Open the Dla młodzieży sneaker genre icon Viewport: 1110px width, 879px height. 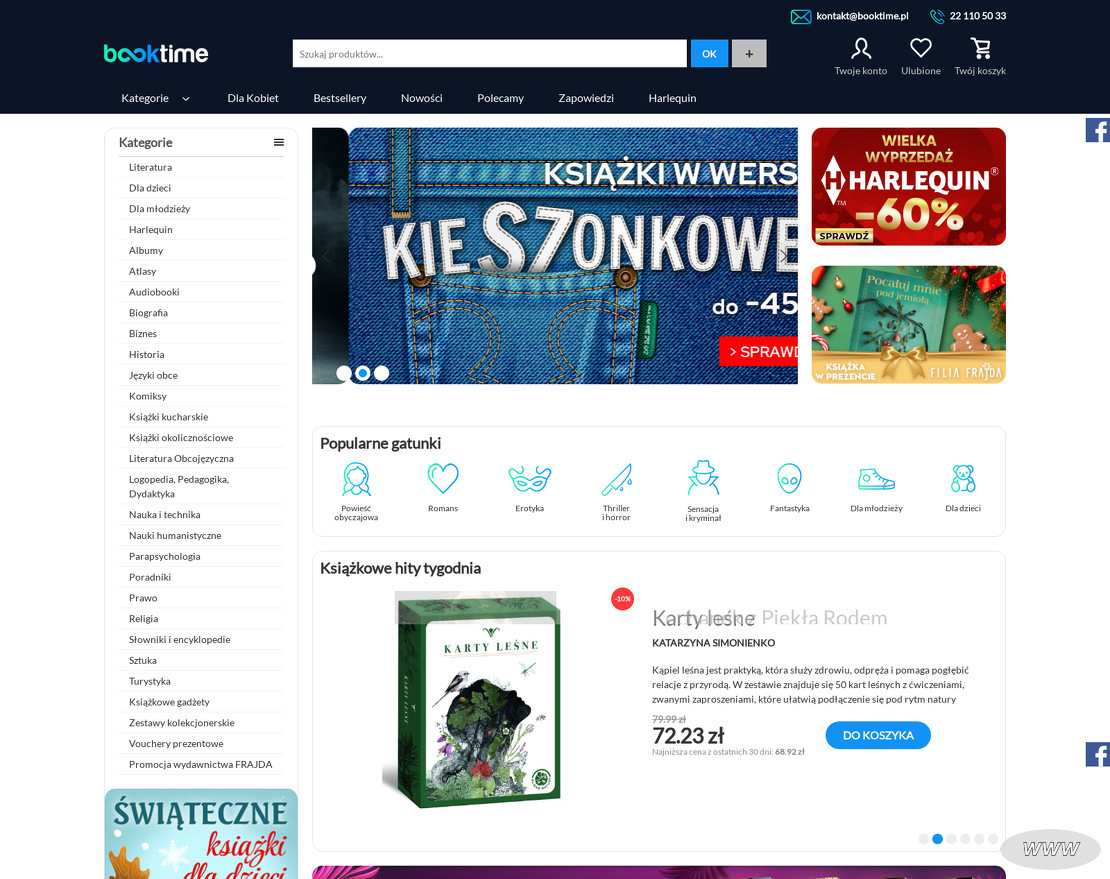click(876, 479)
